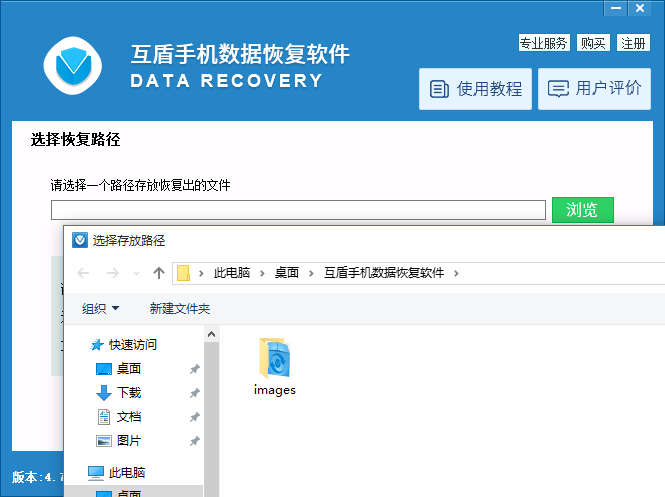
Task: Click the 购买 purchase link
Action: [593, 43]
